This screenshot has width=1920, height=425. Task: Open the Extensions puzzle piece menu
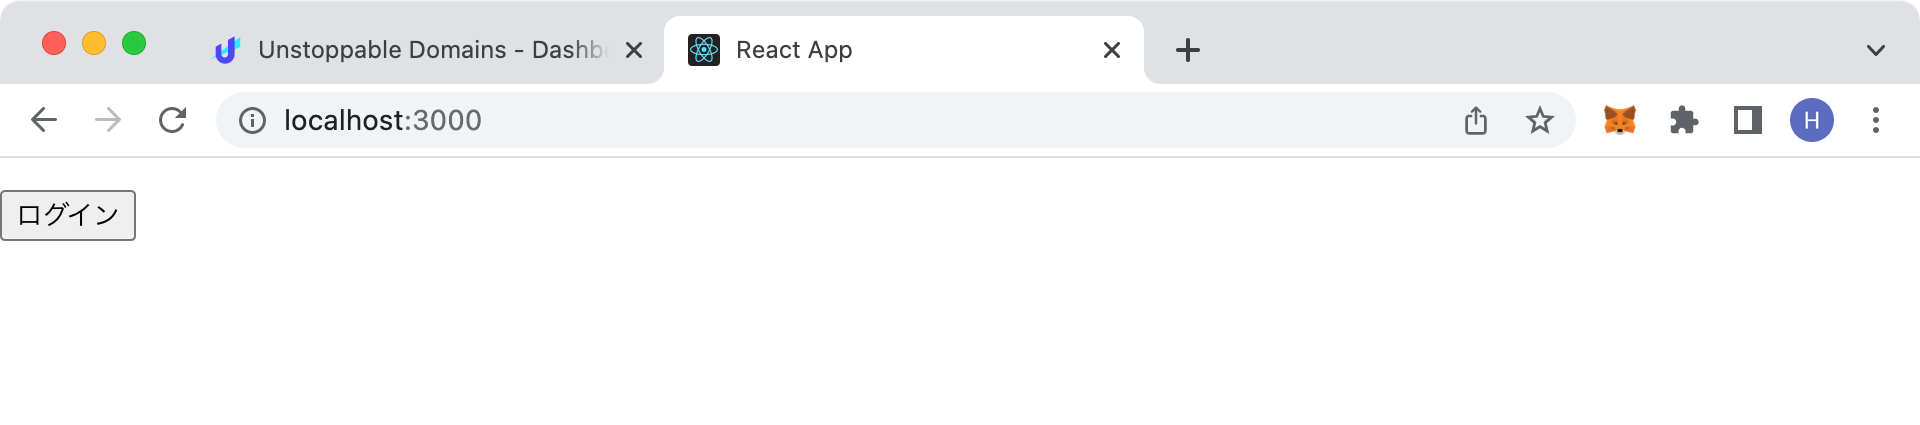tap(1684, 120)
